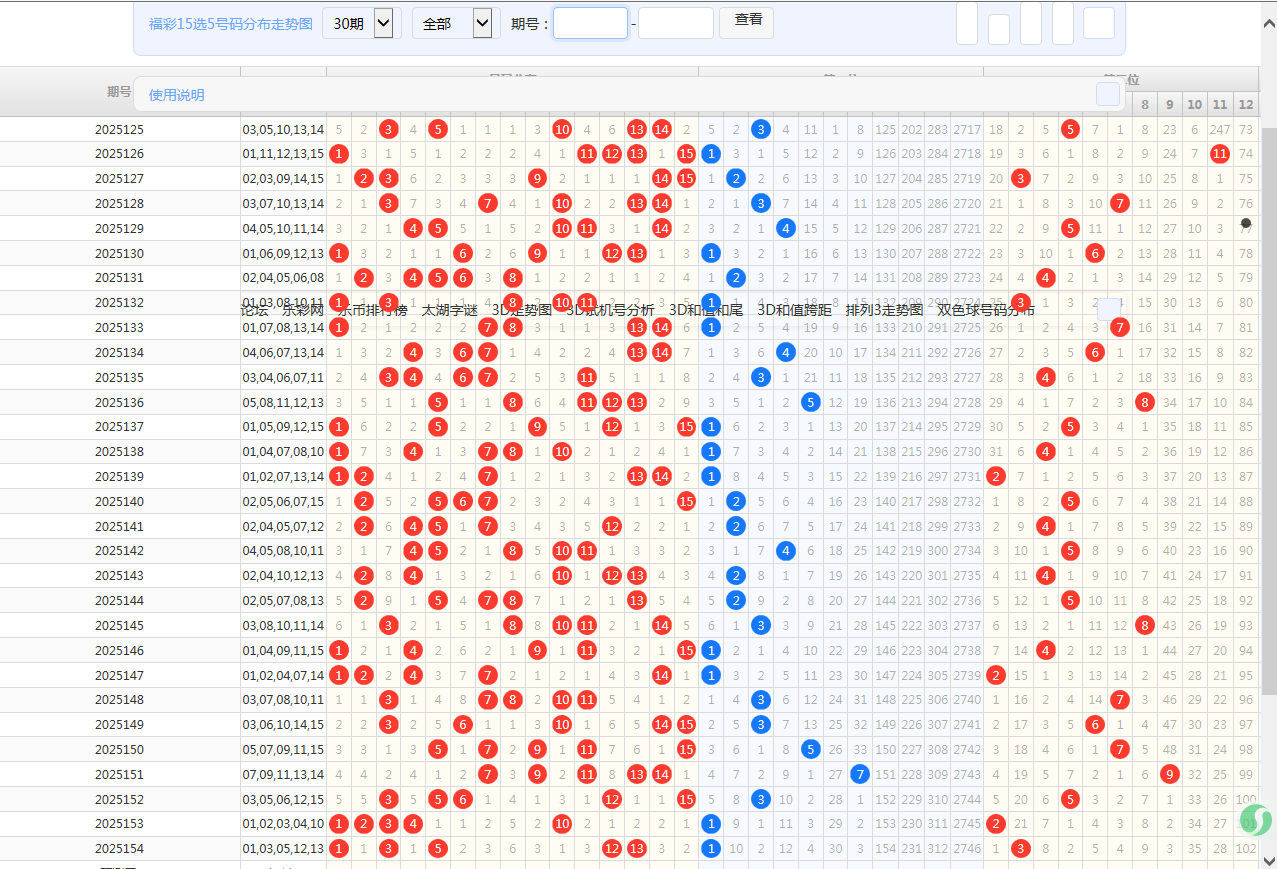The image size is (1277, 869).
Task: Click the green floating assistant icon
Action: [x=1255, y=820]
